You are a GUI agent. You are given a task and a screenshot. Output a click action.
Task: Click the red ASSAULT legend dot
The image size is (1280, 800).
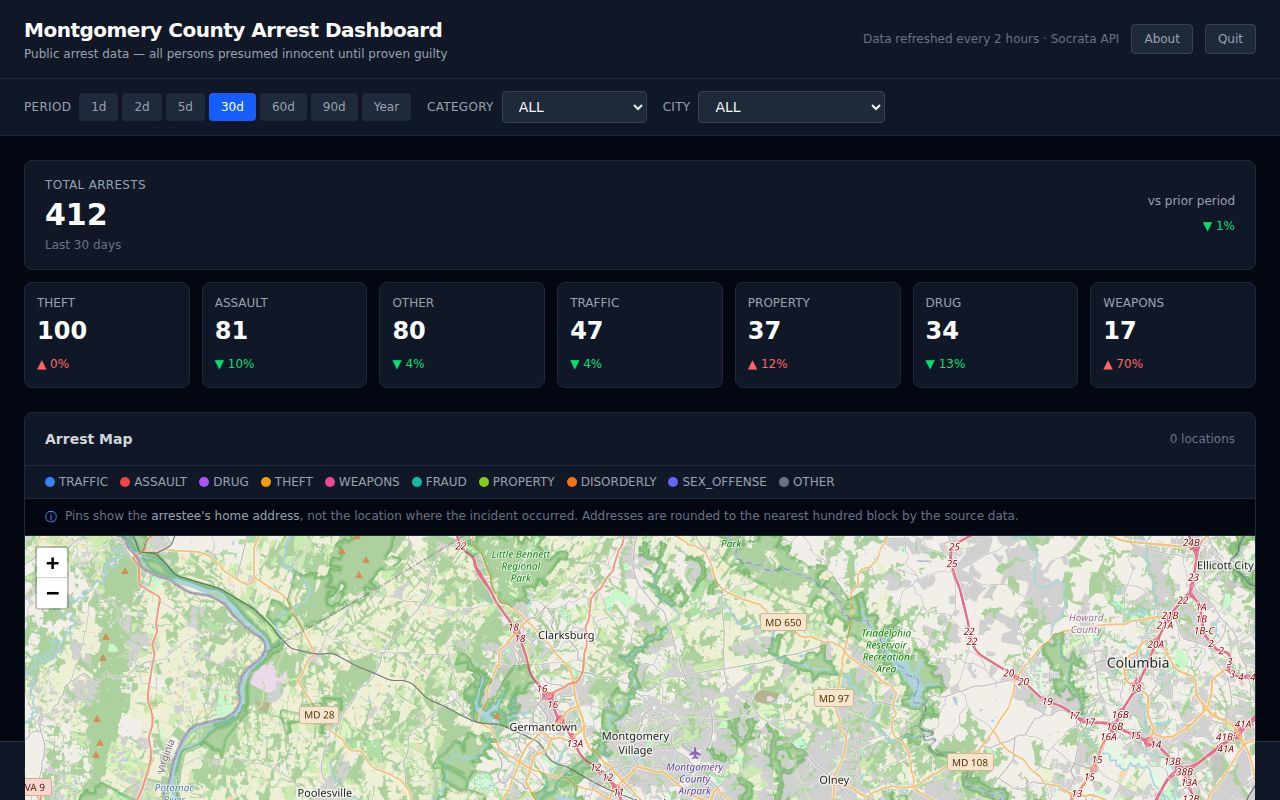pos(125,482)
